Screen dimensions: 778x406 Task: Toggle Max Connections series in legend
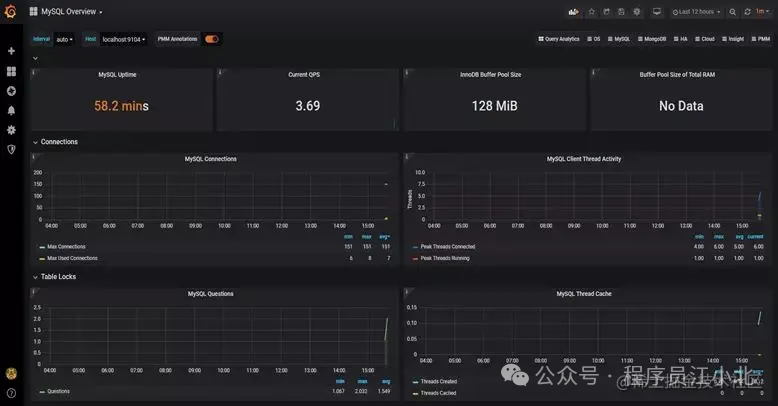point(66,246)
